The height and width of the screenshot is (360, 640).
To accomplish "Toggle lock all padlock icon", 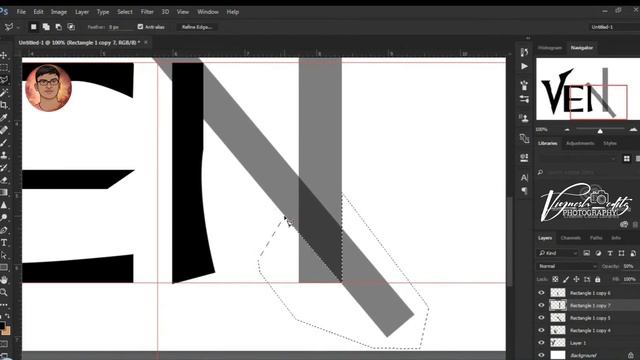I will pos(598,279).
